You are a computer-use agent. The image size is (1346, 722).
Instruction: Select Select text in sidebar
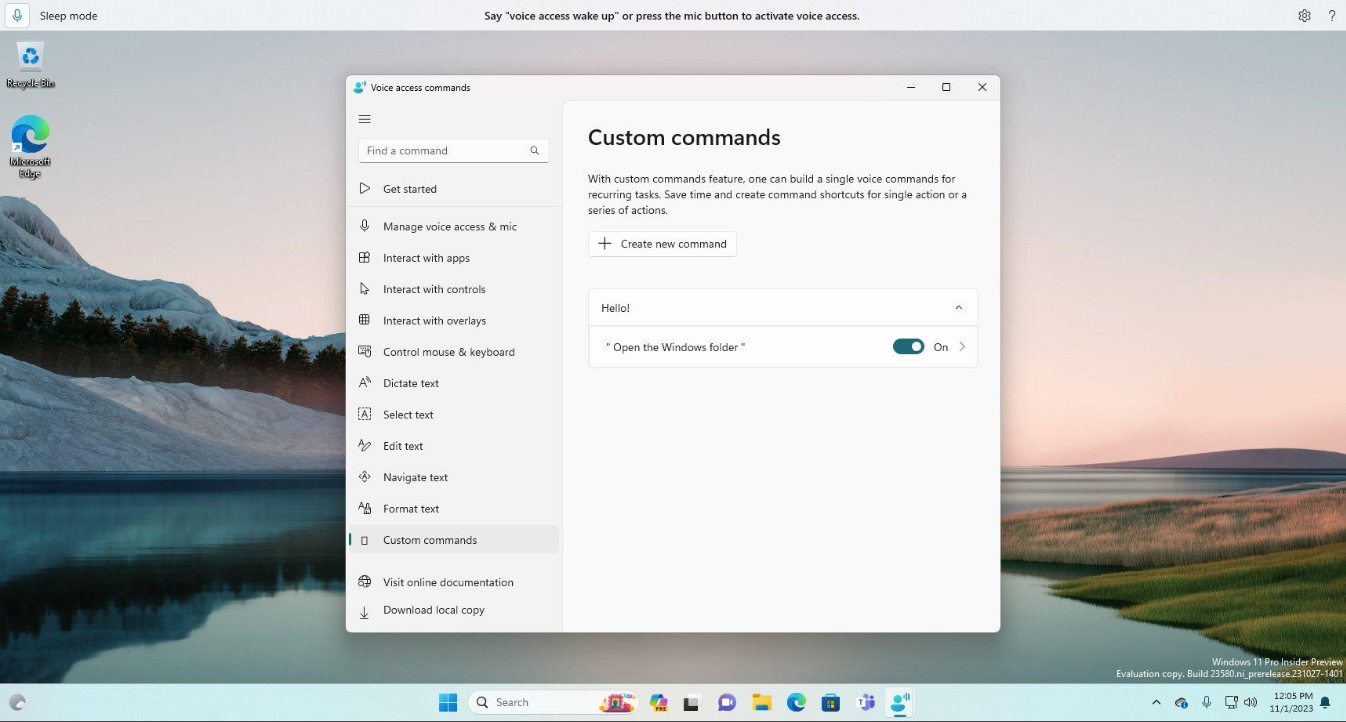pos(453,415)
